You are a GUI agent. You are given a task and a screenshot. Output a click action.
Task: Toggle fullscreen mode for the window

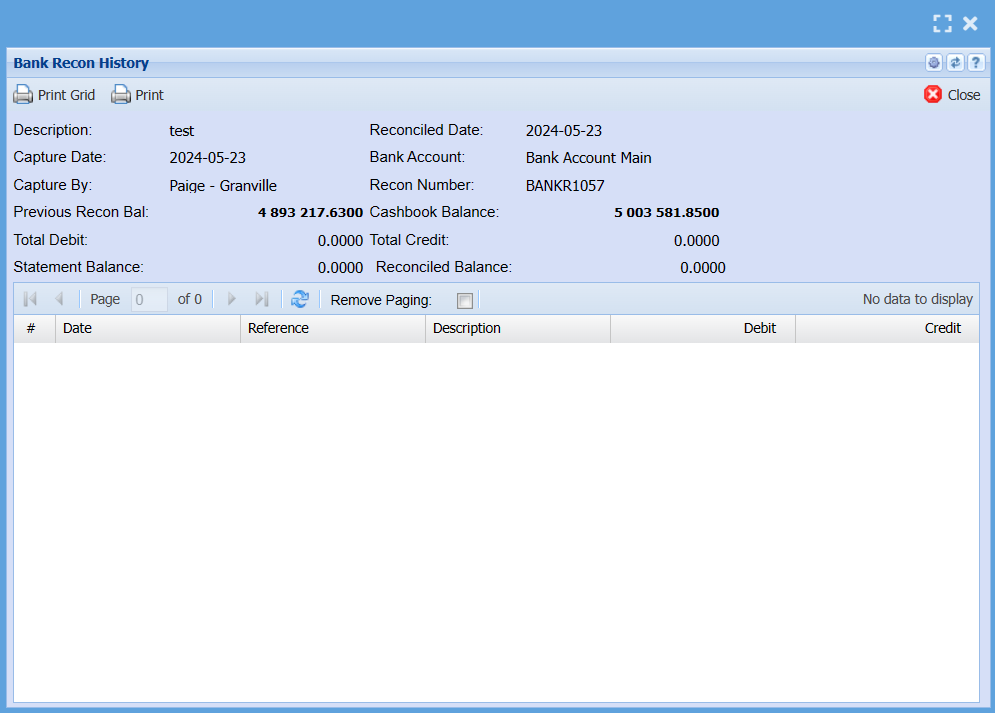942,23
